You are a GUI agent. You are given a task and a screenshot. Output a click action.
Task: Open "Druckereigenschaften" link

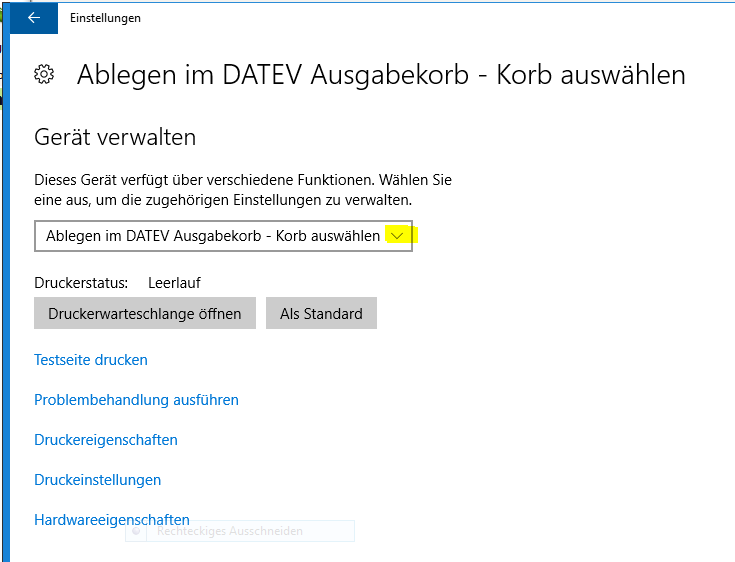(x=106, y=440)
